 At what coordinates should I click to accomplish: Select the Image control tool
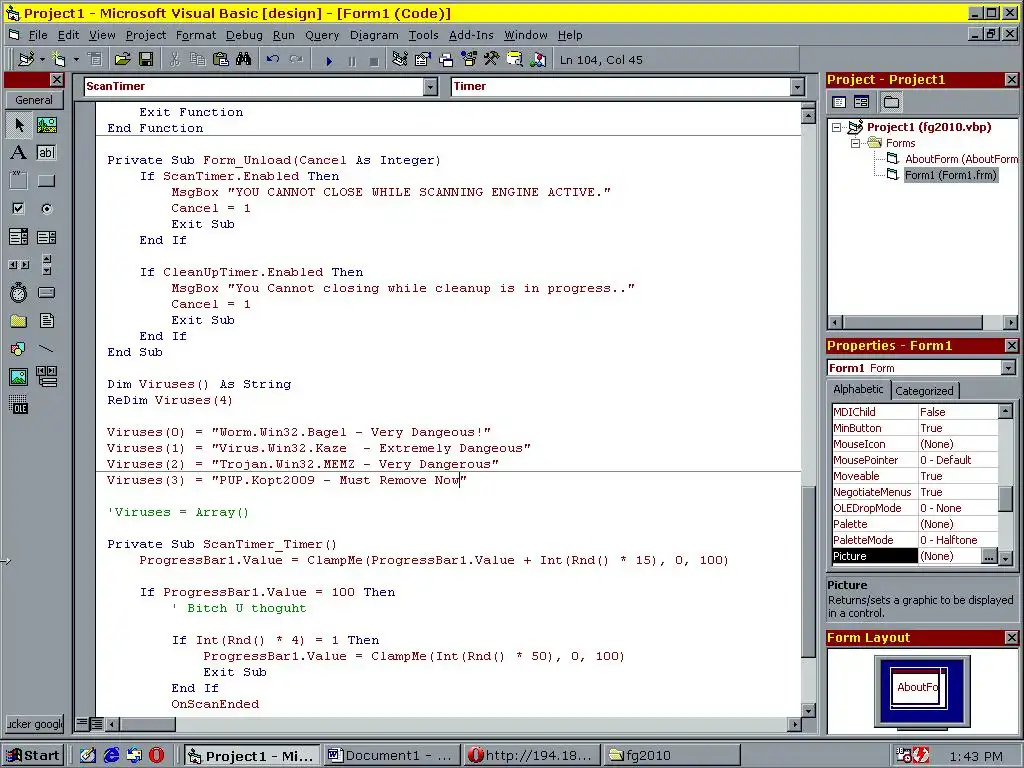pos(18,377)
